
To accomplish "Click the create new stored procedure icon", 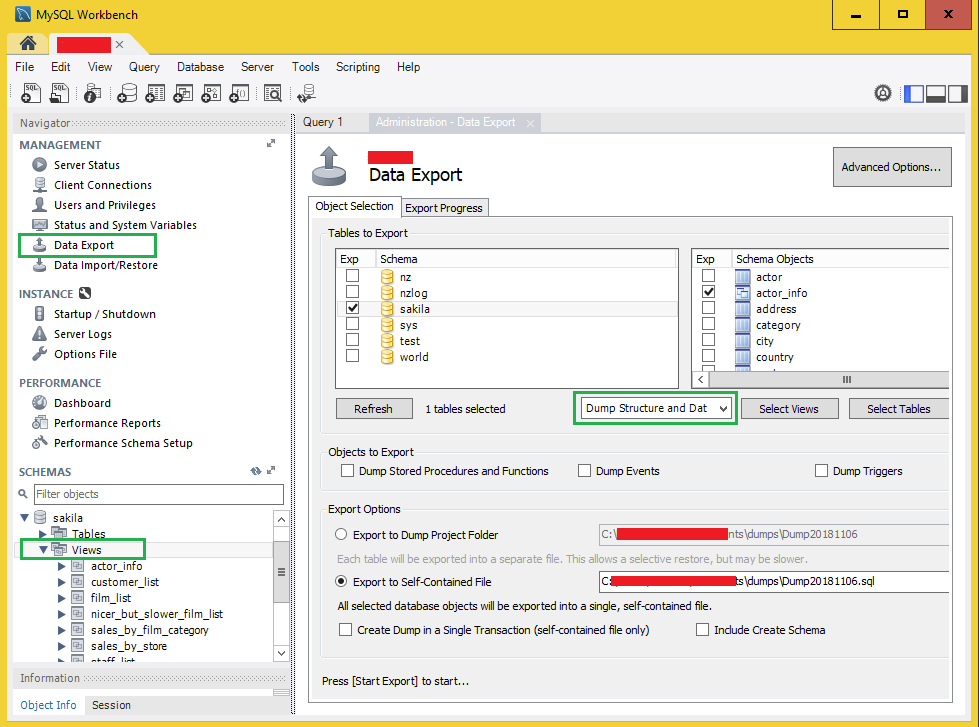I will pyautogui.click(x=211, y=93).
